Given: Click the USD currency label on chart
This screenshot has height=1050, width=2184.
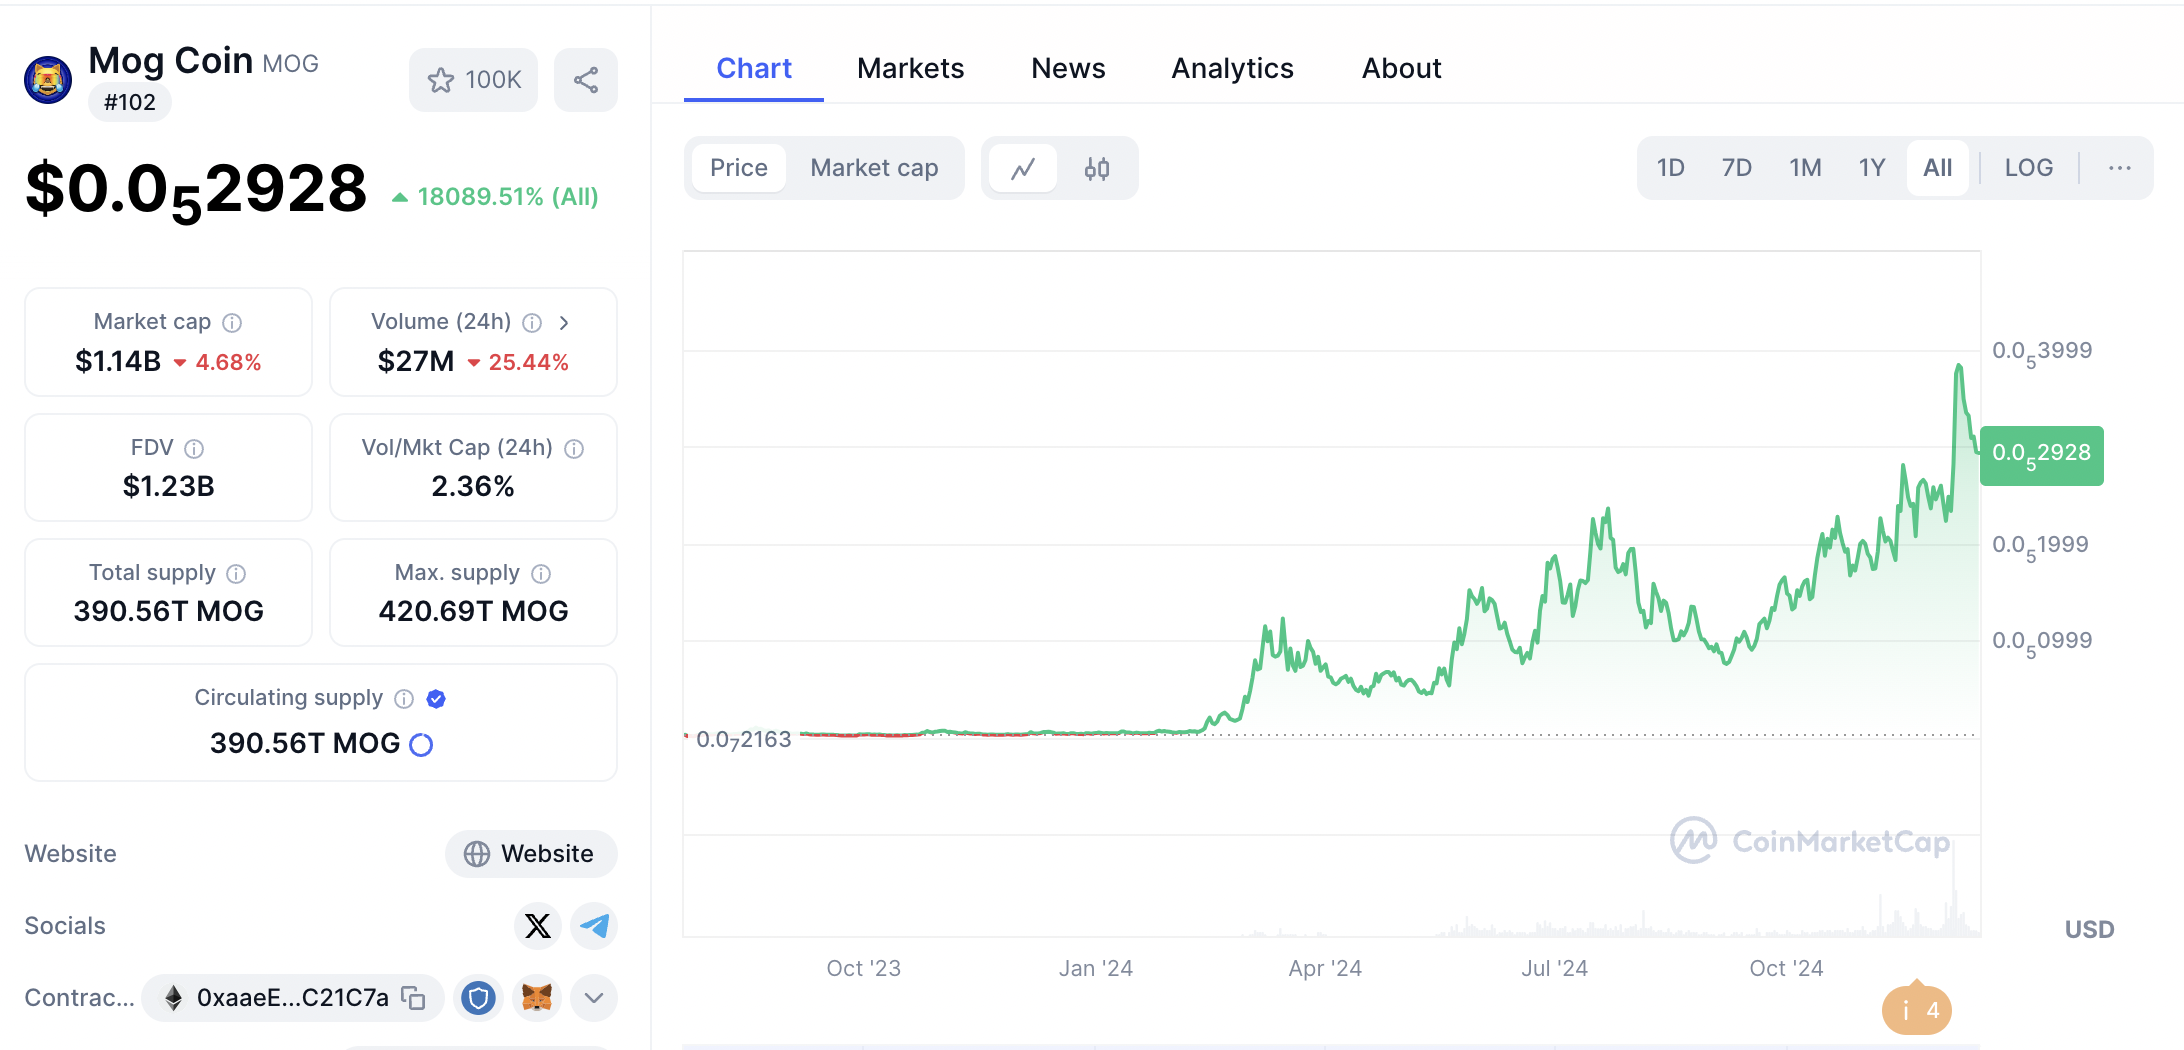Looking at the screenshot, I should point(2090,929).
